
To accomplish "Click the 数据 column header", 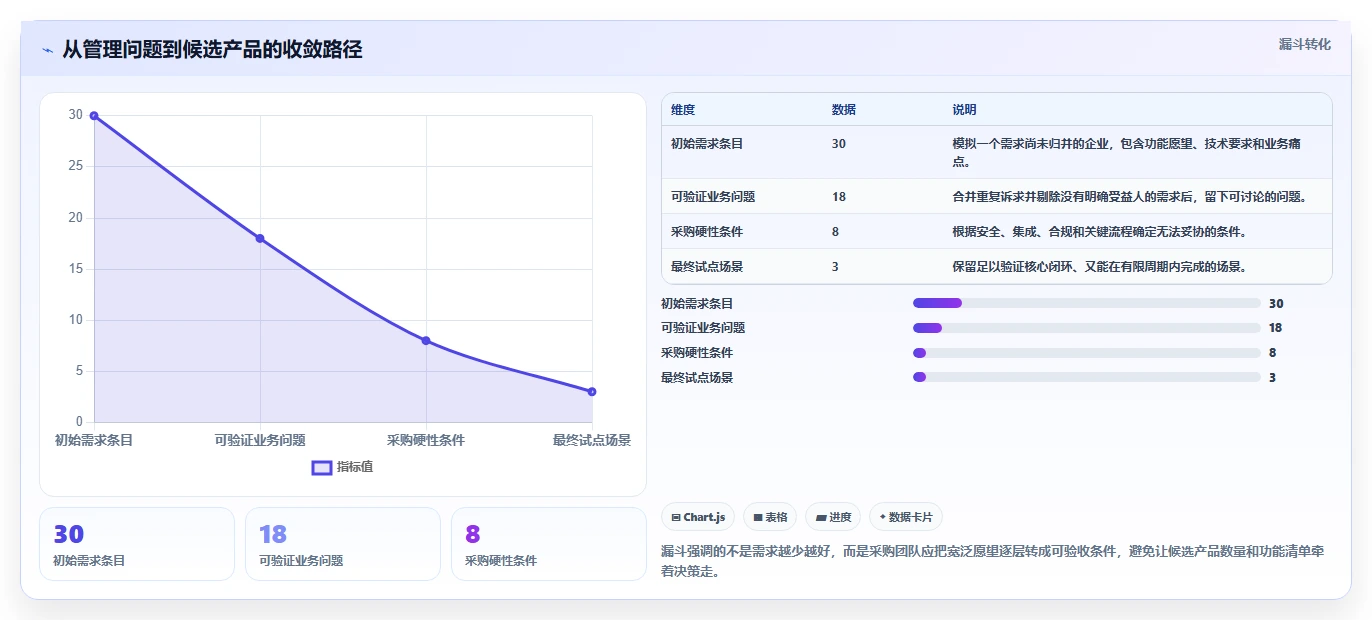I will click(x=844, y=110).
